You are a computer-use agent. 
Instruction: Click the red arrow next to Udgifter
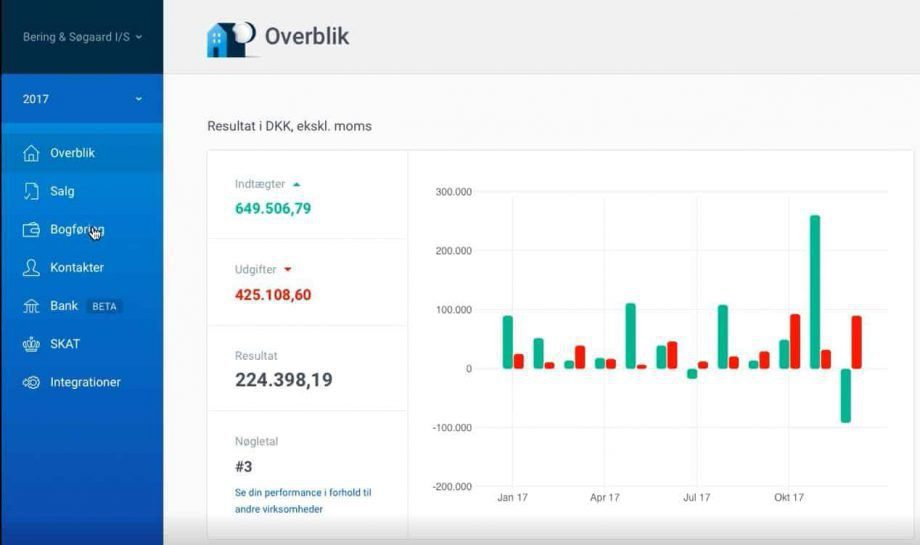pyautogui.click(x=288, y=269)
